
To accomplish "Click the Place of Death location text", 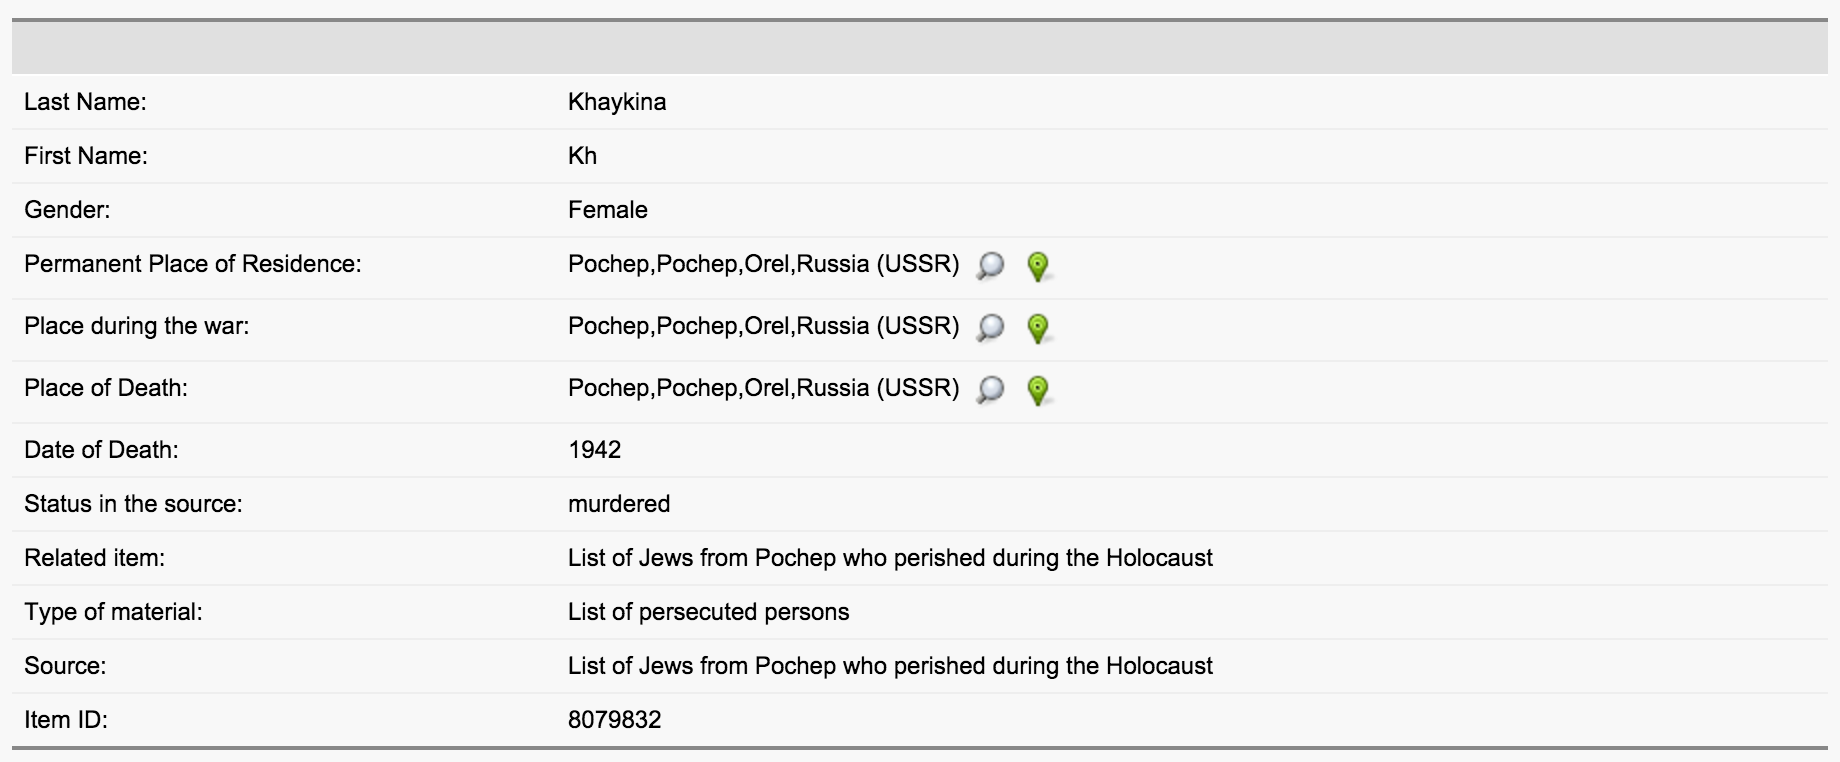I will 763,388.
